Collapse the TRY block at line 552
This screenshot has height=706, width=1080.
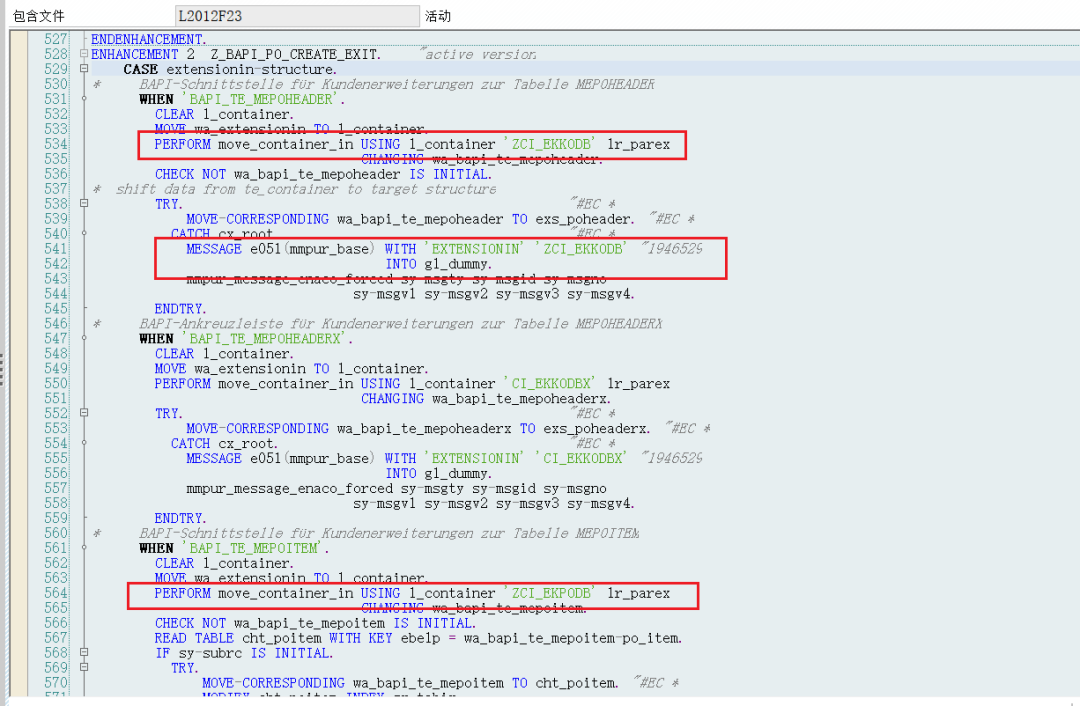(84, 413)
